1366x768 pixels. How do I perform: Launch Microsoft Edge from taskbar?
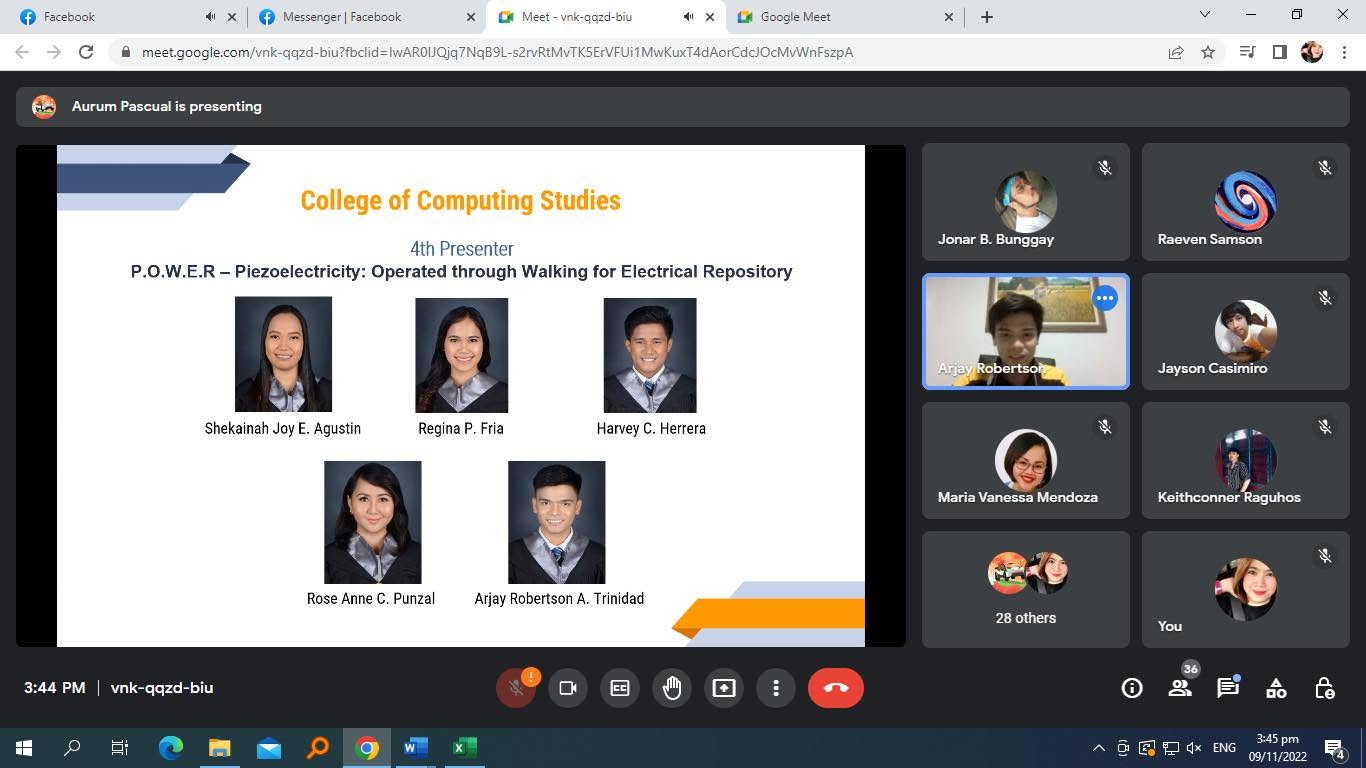171,748
